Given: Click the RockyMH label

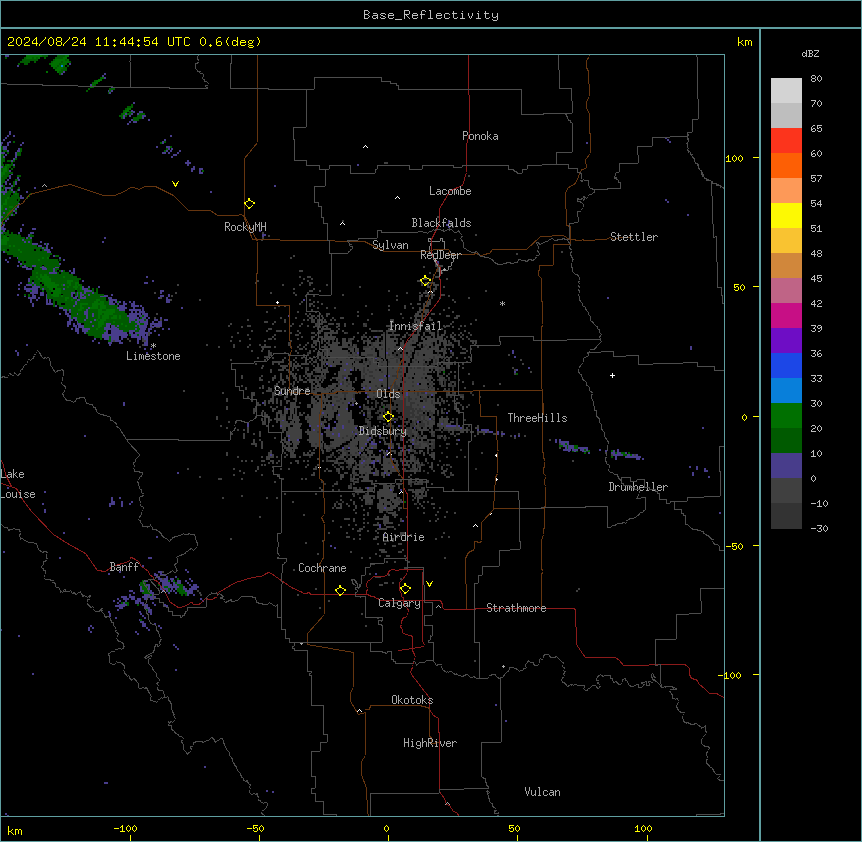Looking at the screenshot, I should click(245, 227).
